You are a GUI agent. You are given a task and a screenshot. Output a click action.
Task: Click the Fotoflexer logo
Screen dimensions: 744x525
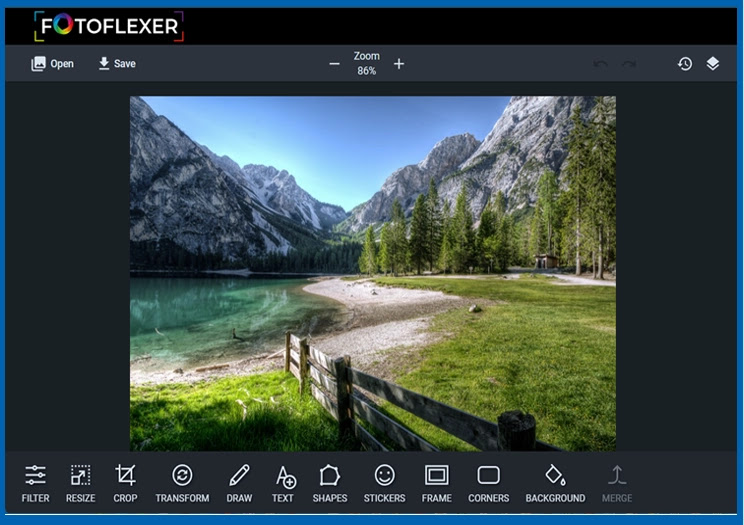109,26
